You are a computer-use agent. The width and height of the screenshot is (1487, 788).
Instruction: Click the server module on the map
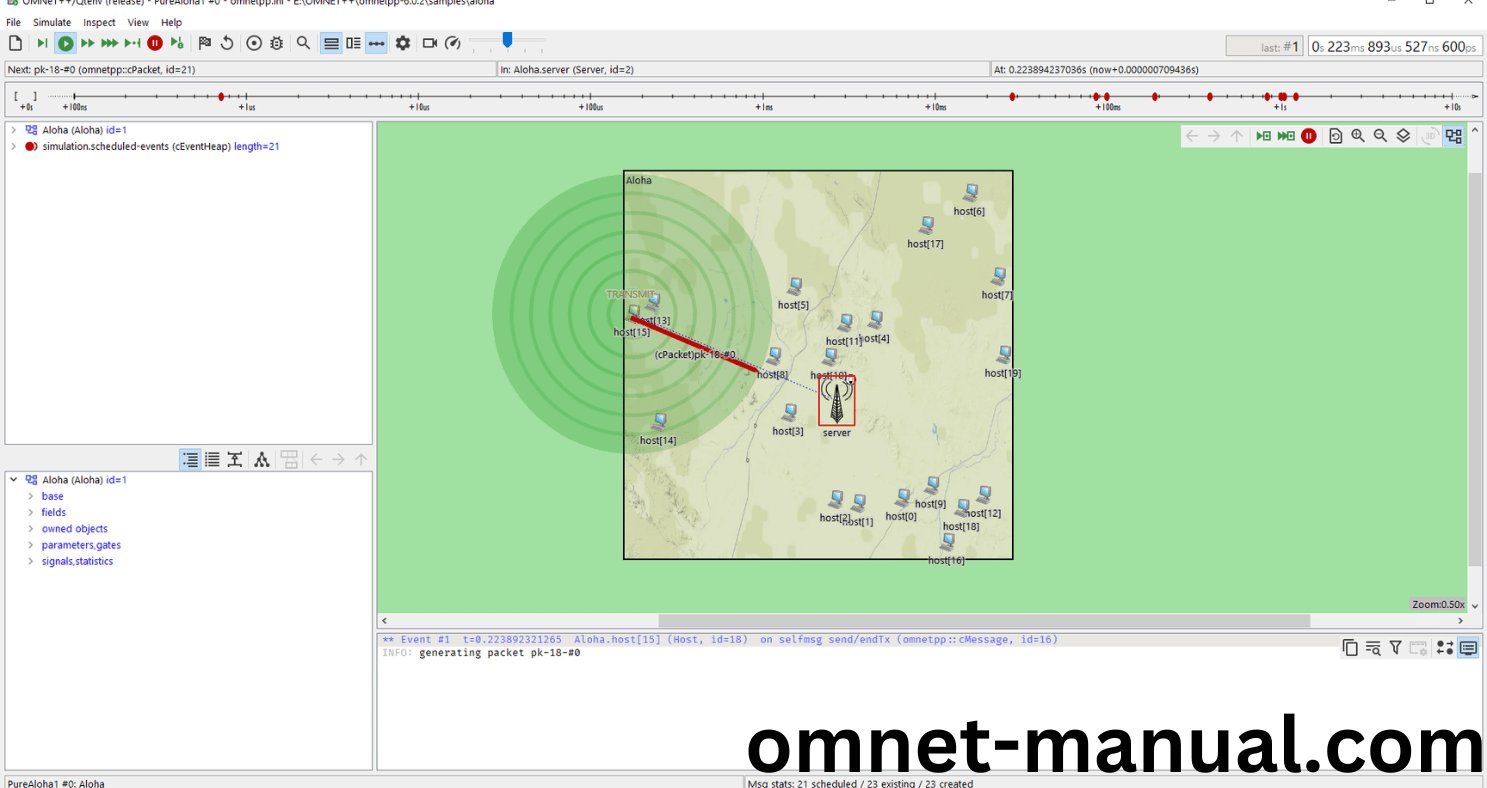(836, 401)
